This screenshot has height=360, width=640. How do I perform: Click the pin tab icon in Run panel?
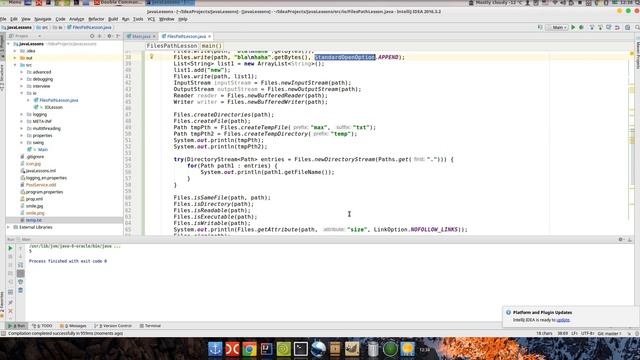coord(10,302)
